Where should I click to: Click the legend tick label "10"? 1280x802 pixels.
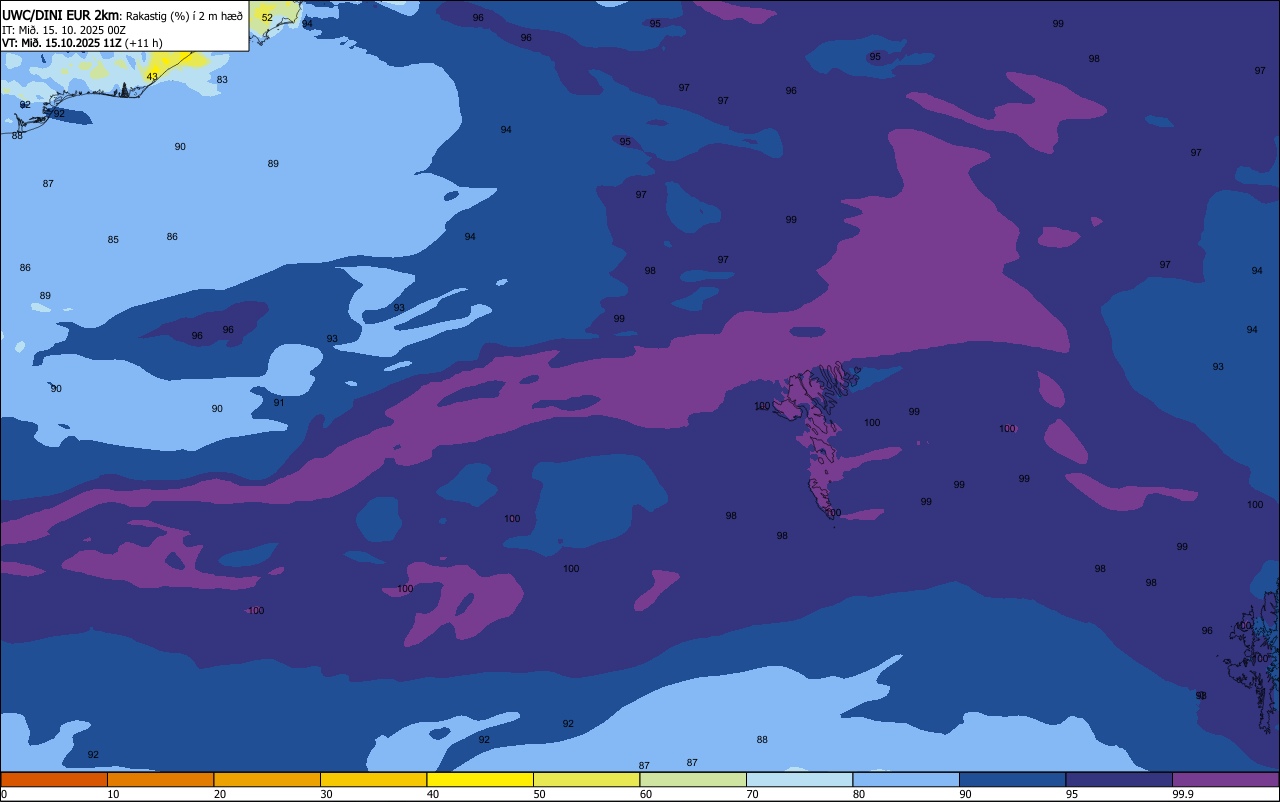[113, 794]
